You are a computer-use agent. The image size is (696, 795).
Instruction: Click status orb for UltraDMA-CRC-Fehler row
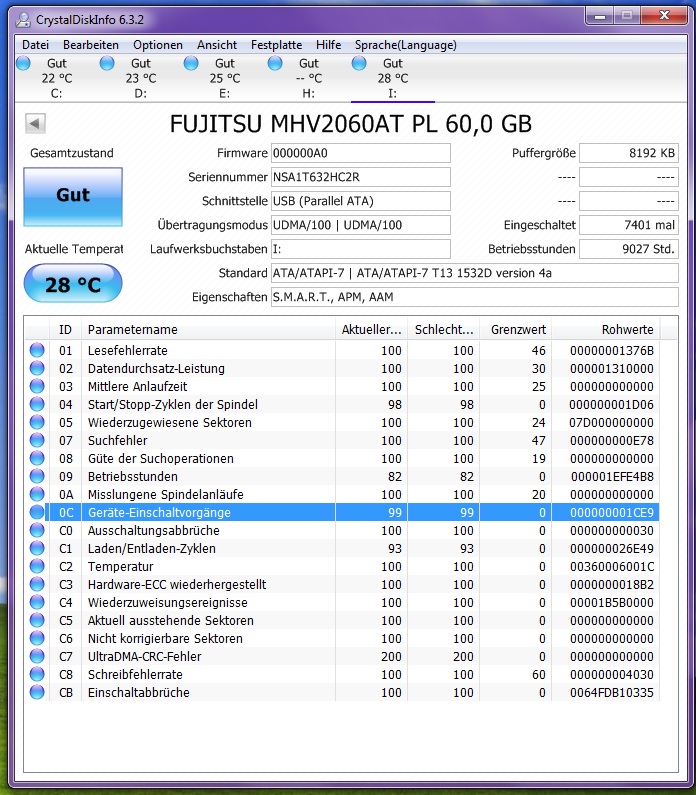tap(37, 656)
